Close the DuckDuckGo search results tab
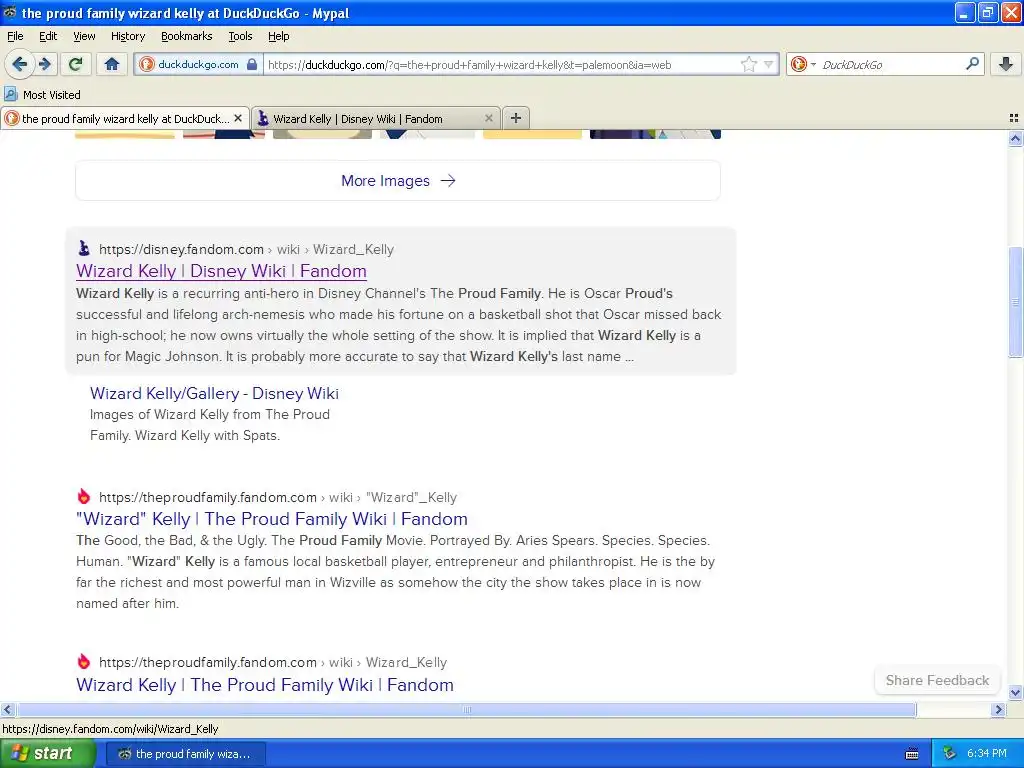Image resolution: width=1024 pixels, height=768 pixels. click(x=238, y=118)
